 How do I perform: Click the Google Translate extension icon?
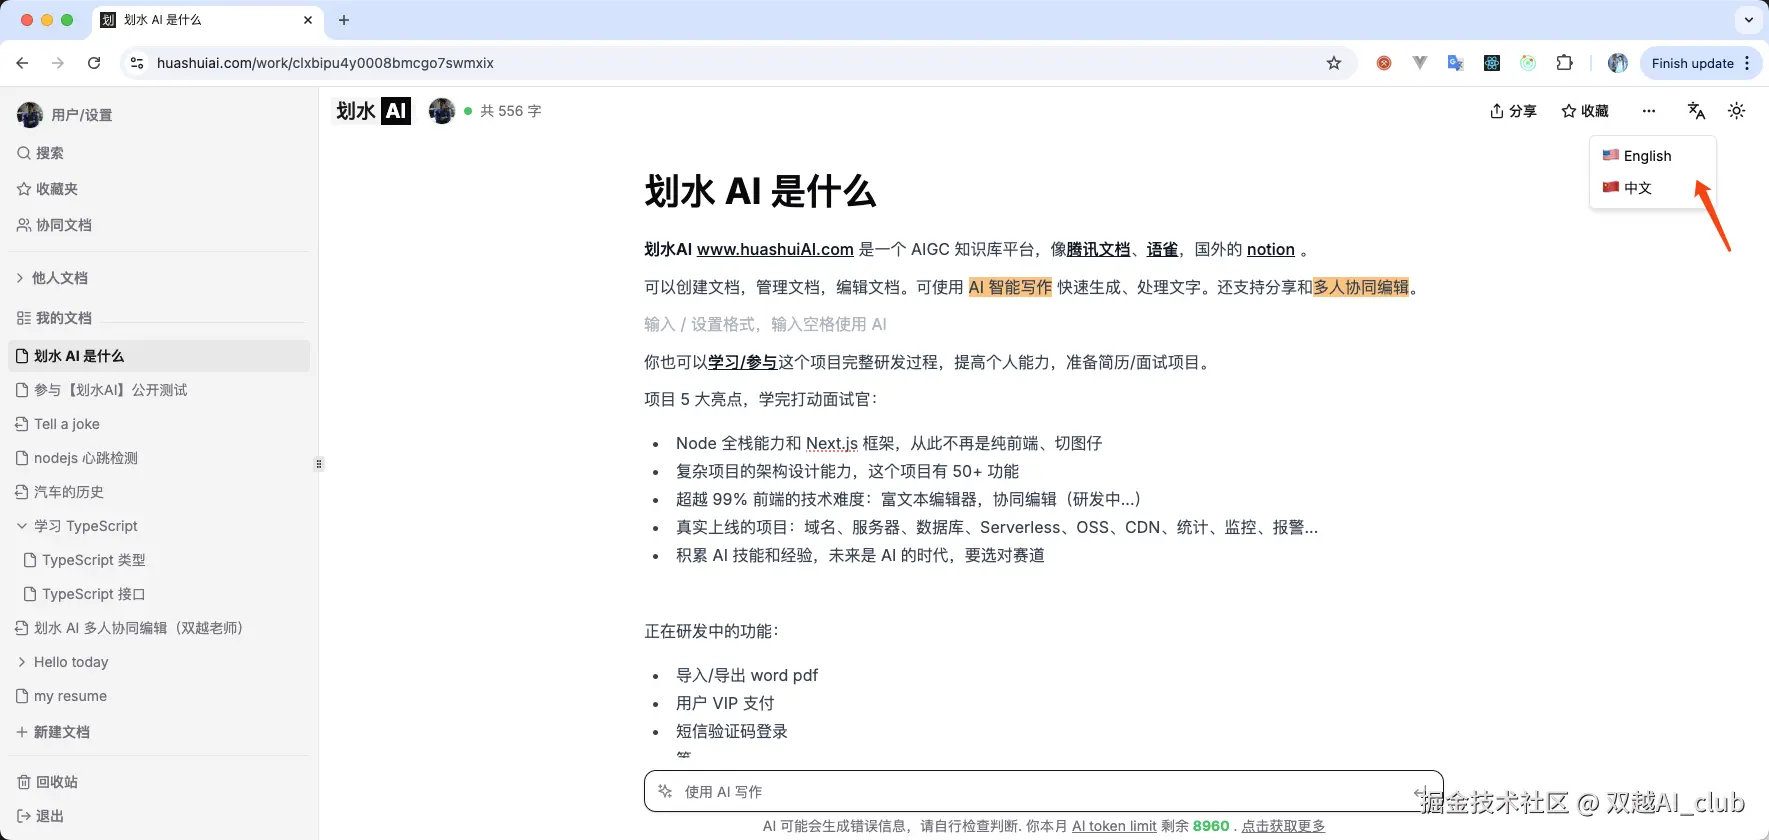1455,63
